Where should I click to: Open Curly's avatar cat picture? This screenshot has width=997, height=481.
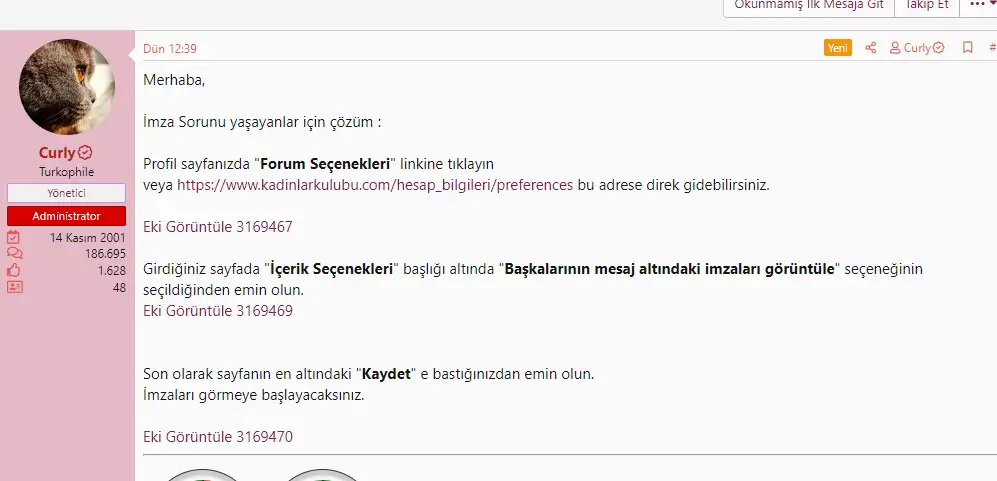coord(67,87)
